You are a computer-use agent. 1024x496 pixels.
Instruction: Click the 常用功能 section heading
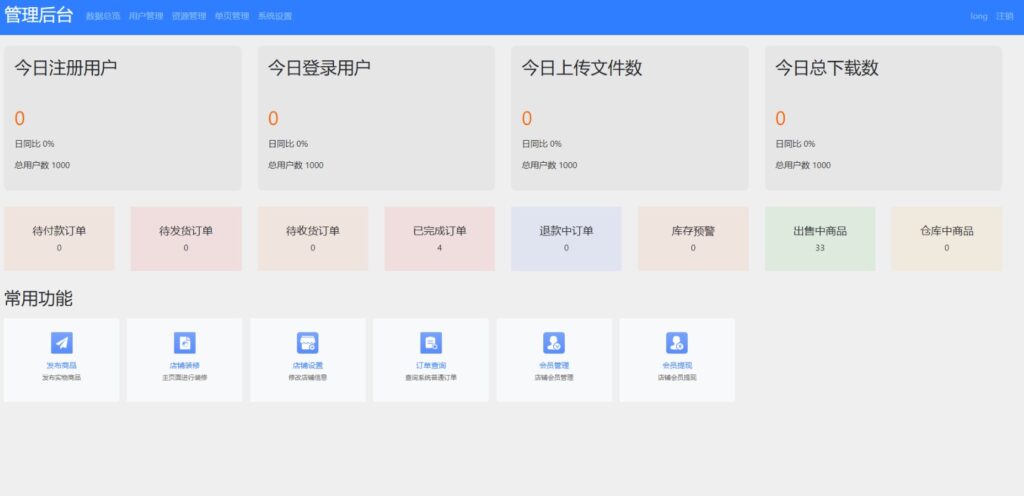tap(39, 299)
